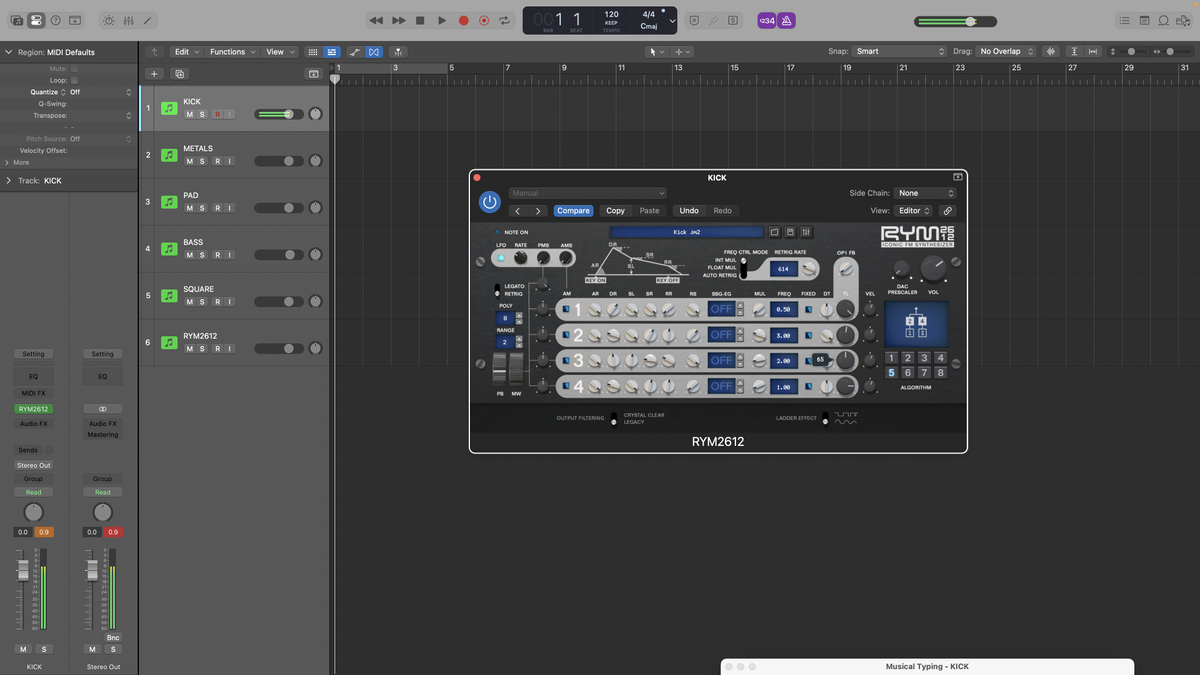Toggle the metronome click button
This screenshot has height=675, width=1200.
pyautogui.click(x=787, y=20)
